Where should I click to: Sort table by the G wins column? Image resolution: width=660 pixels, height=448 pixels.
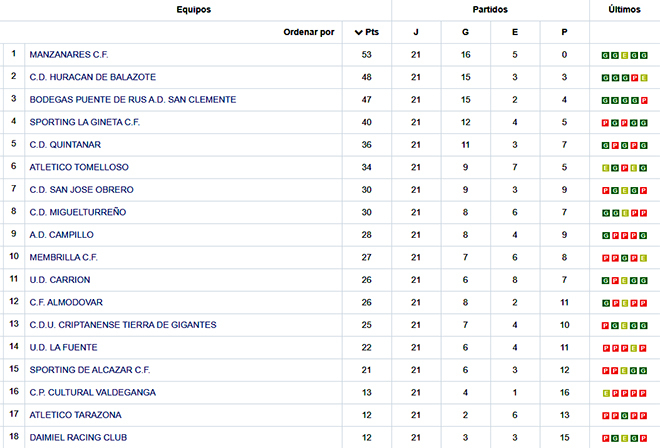pyautogui.click(x=465, y=32)
